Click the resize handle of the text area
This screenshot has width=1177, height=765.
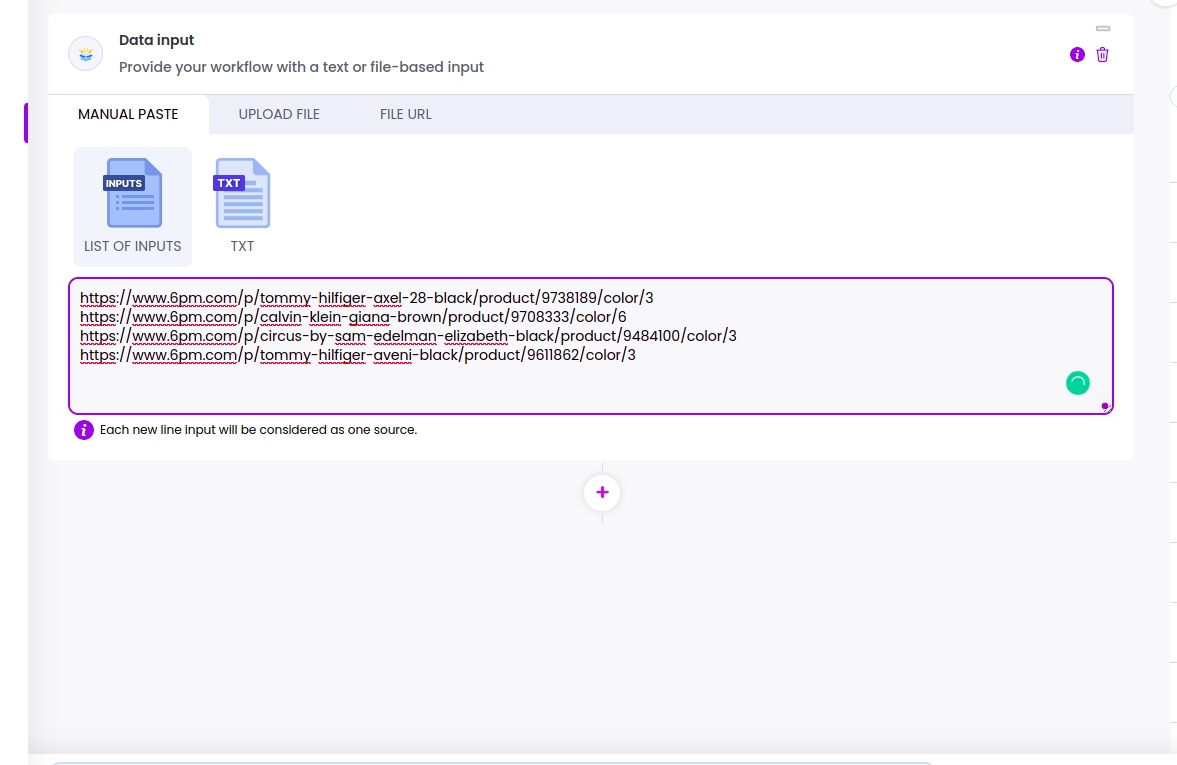point(1105,406)
